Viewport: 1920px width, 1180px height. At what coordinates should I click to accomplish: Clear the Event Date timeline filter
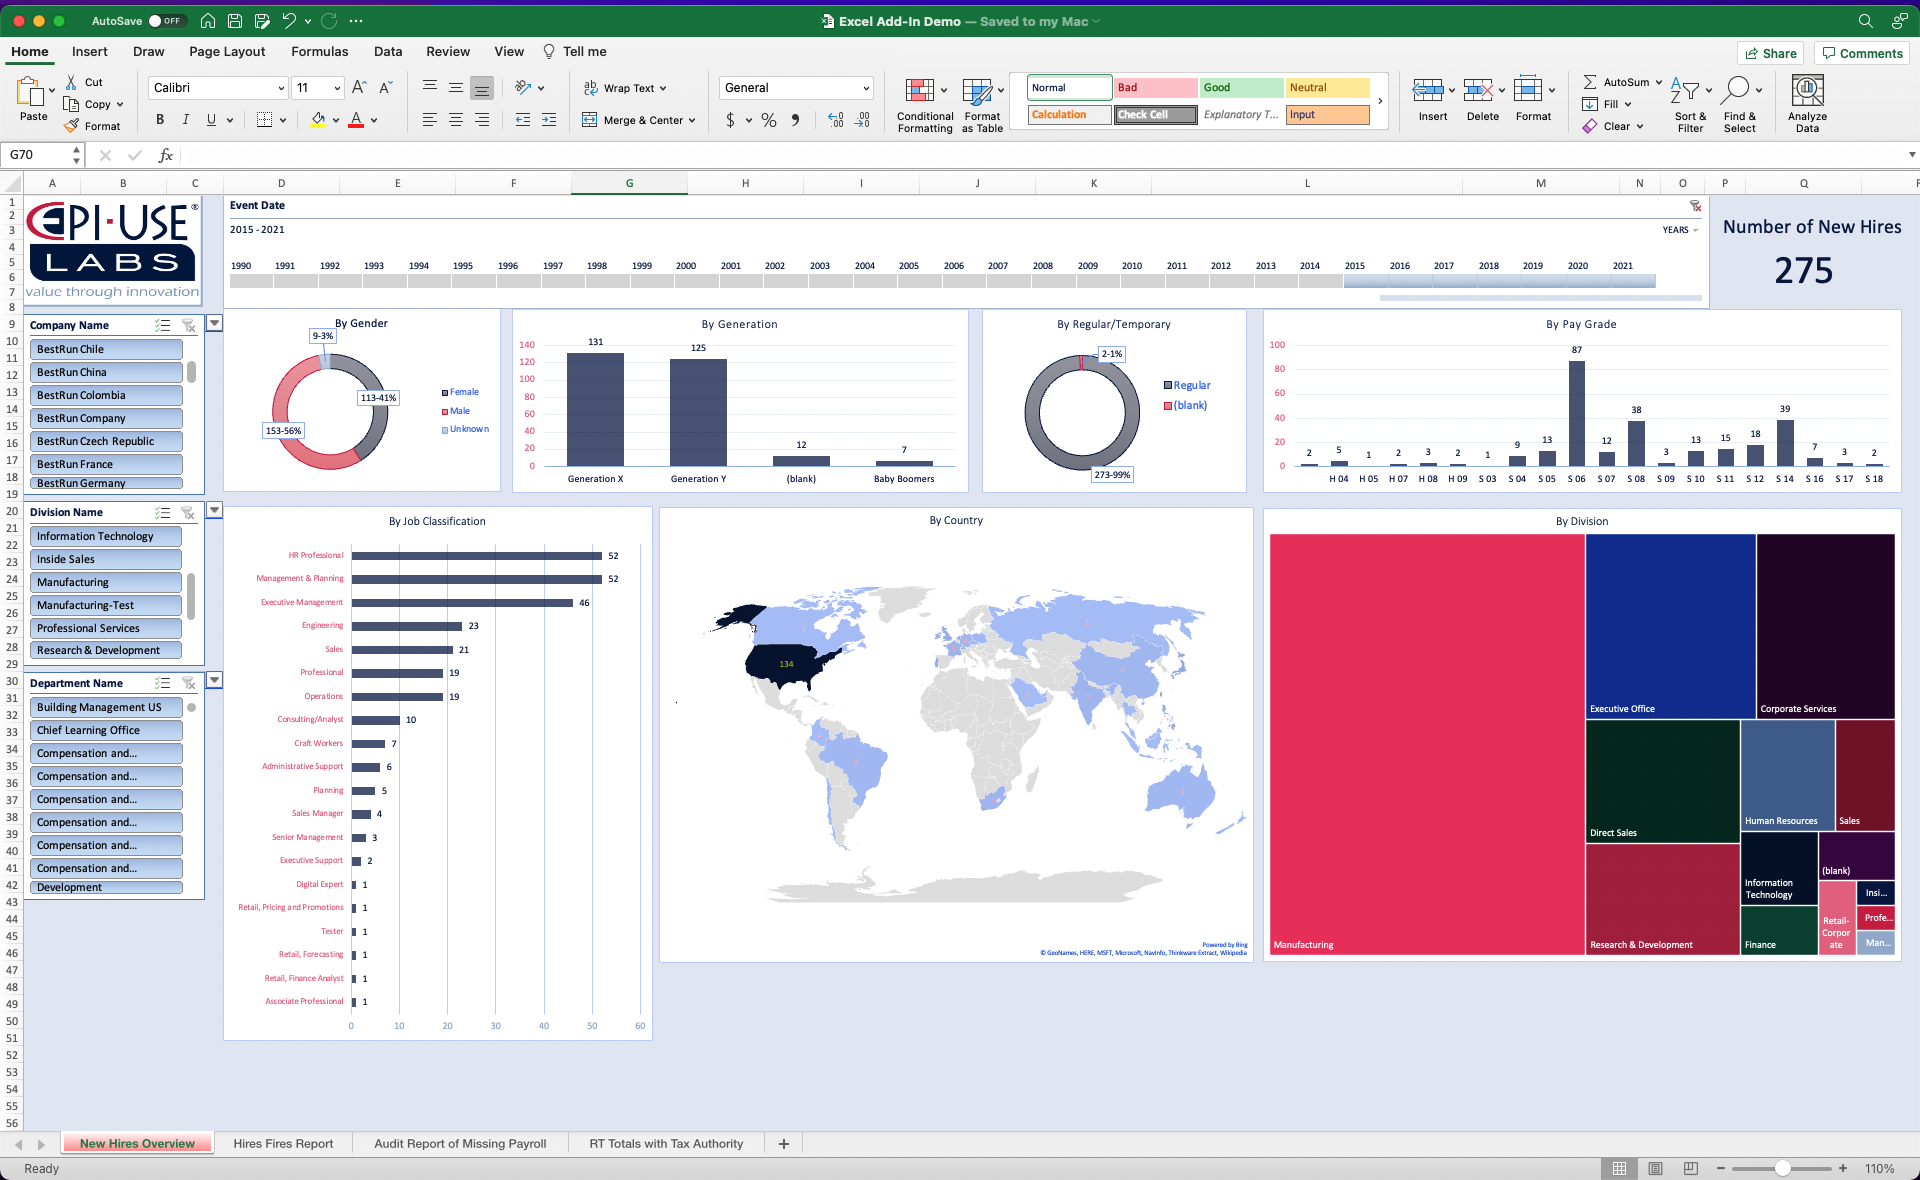click(x=1695, y=206)
